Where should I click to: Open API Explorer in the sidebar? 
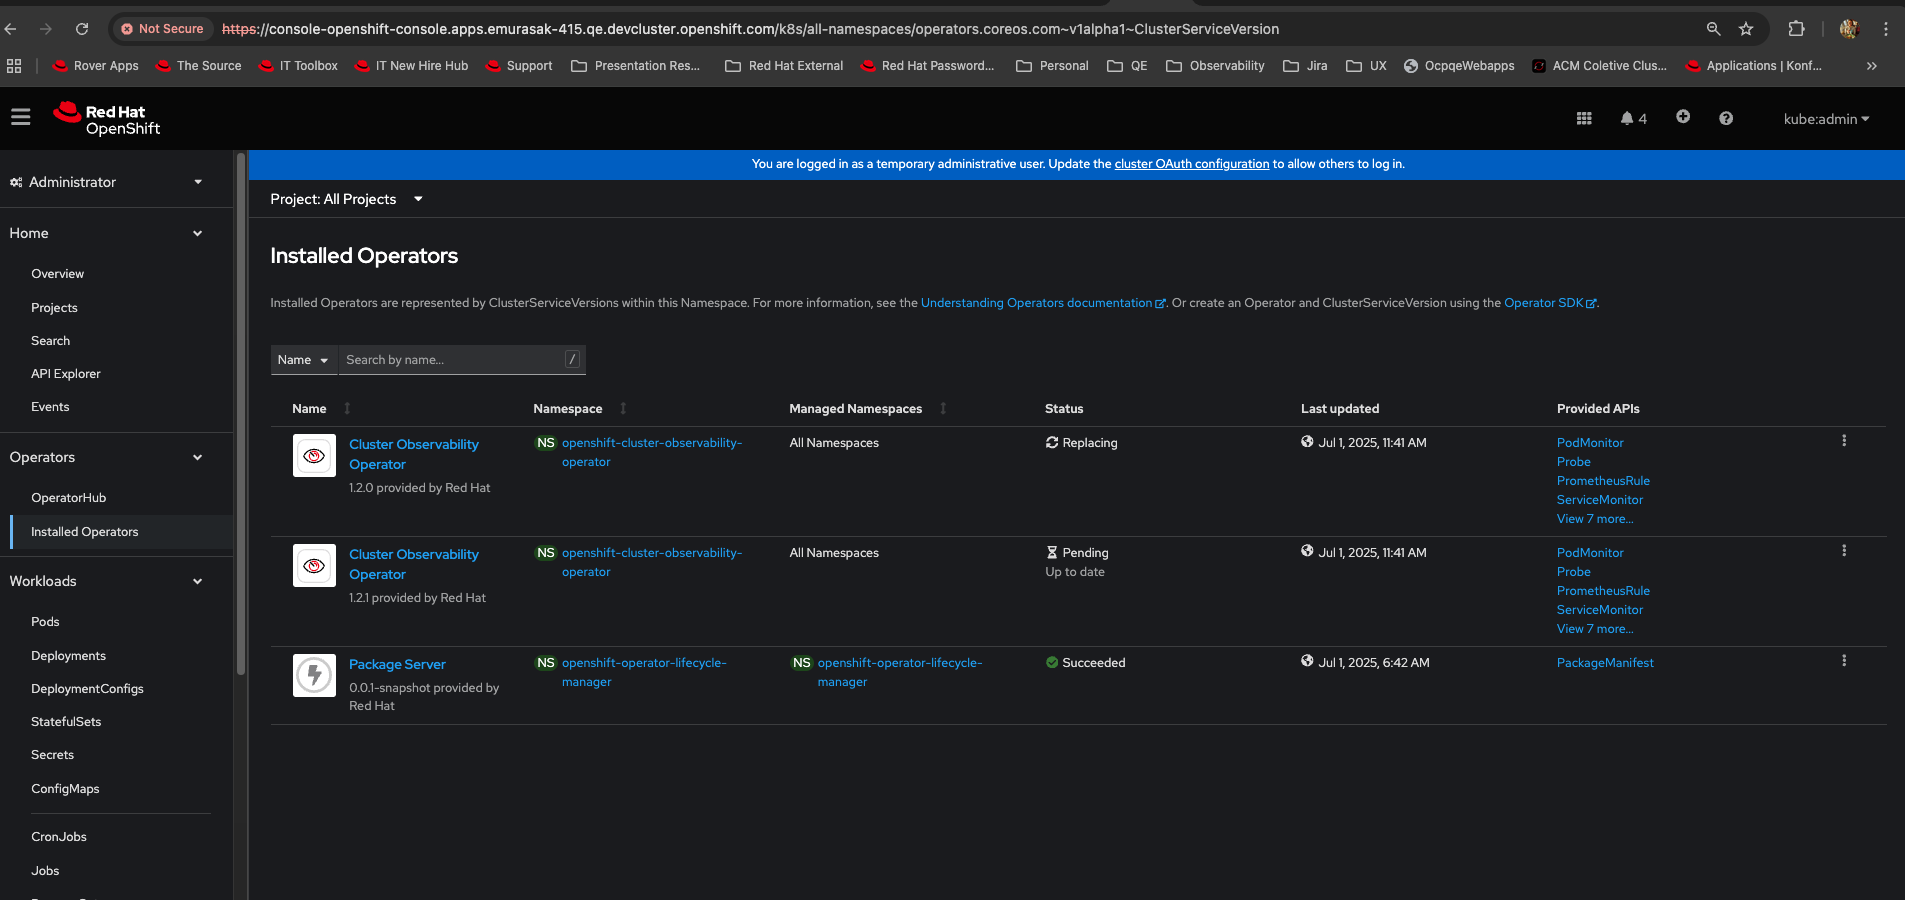[66, 374]
